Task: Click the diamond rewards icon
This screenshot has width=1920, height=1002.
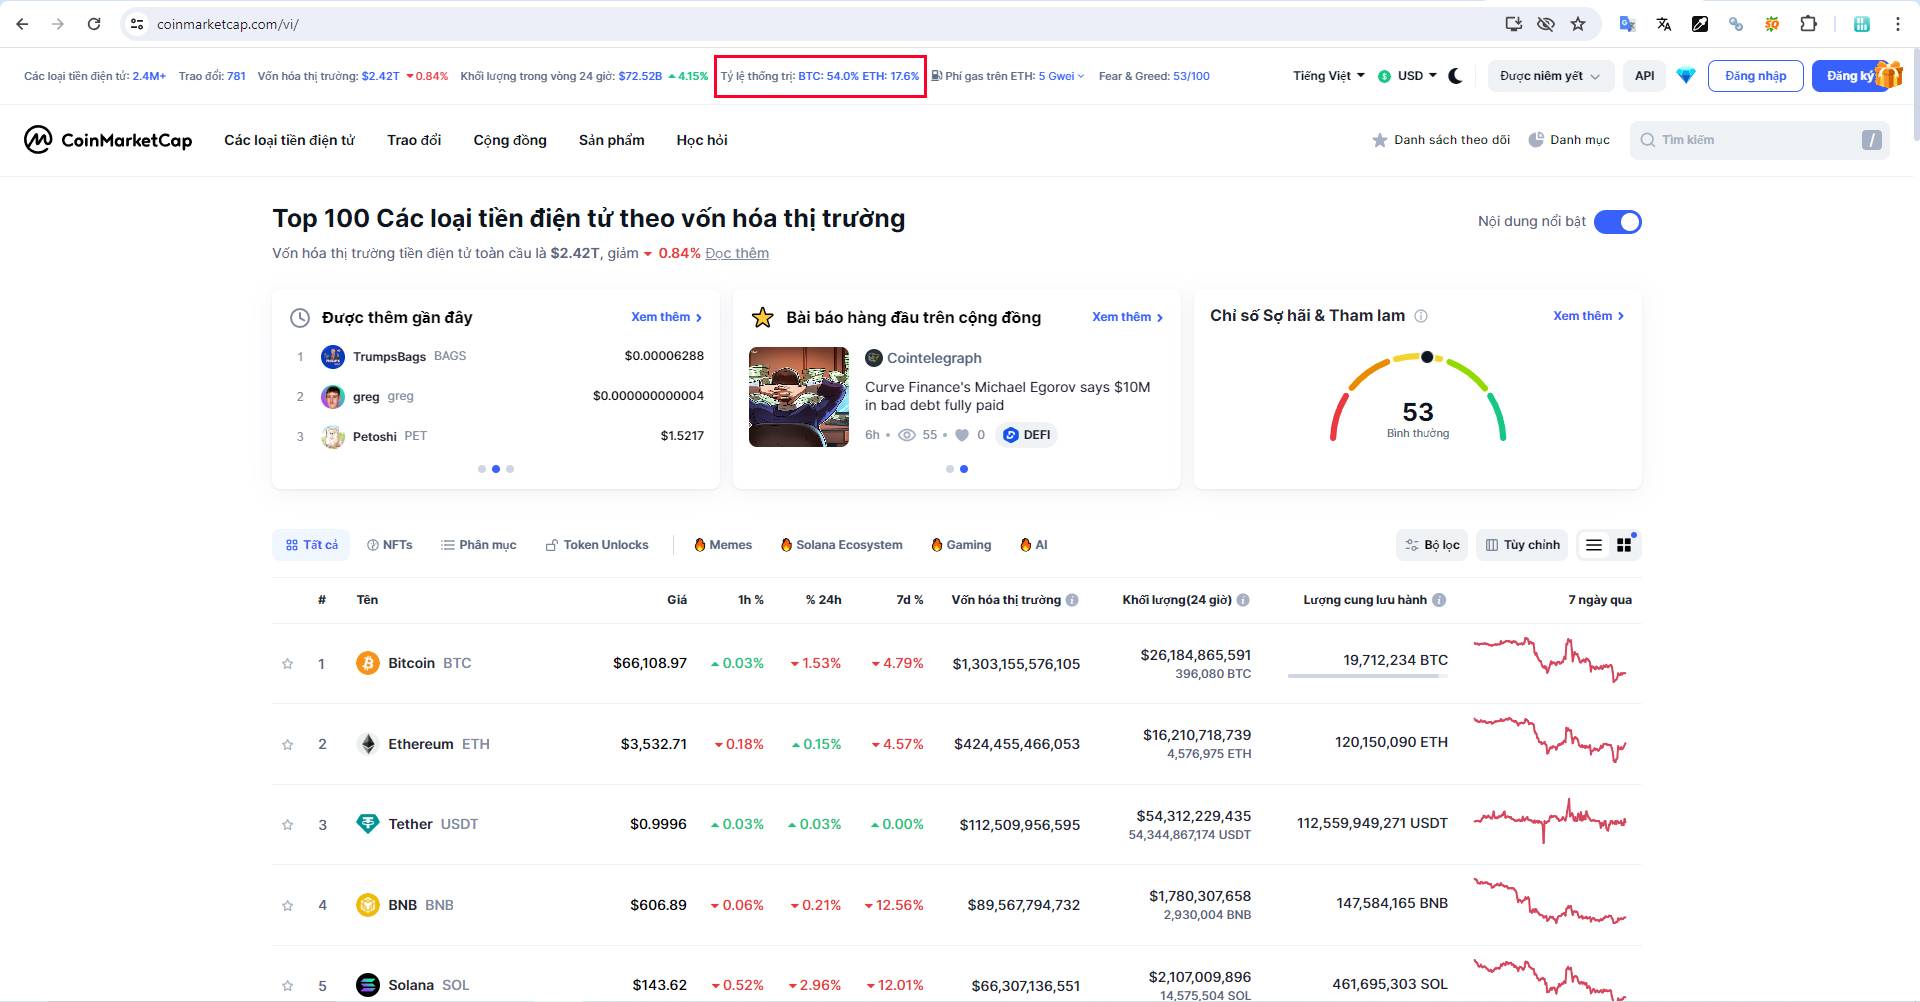Action: tap(1686, 76)
